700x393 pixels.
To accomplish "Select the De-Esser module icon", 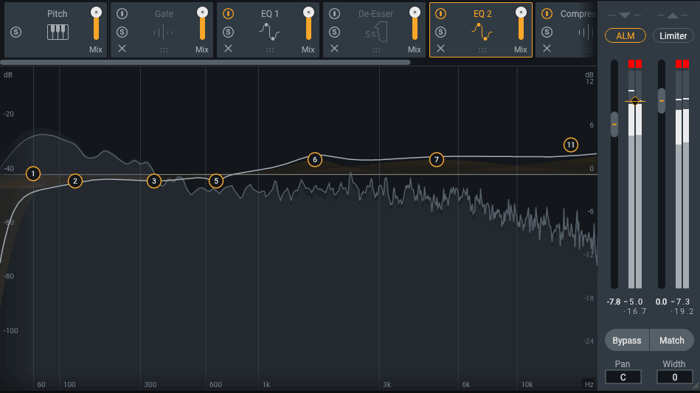I will [376, 32].
